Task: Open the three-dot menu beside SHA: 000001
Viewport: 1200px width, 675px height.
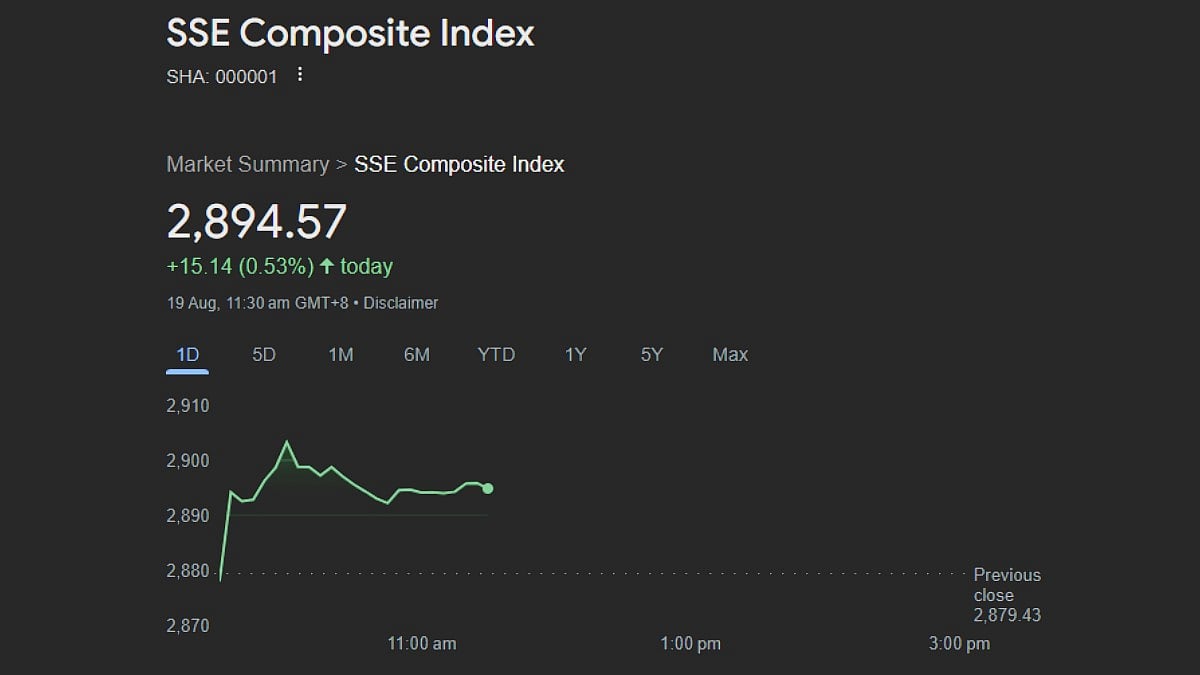Action: coord(299,75)
